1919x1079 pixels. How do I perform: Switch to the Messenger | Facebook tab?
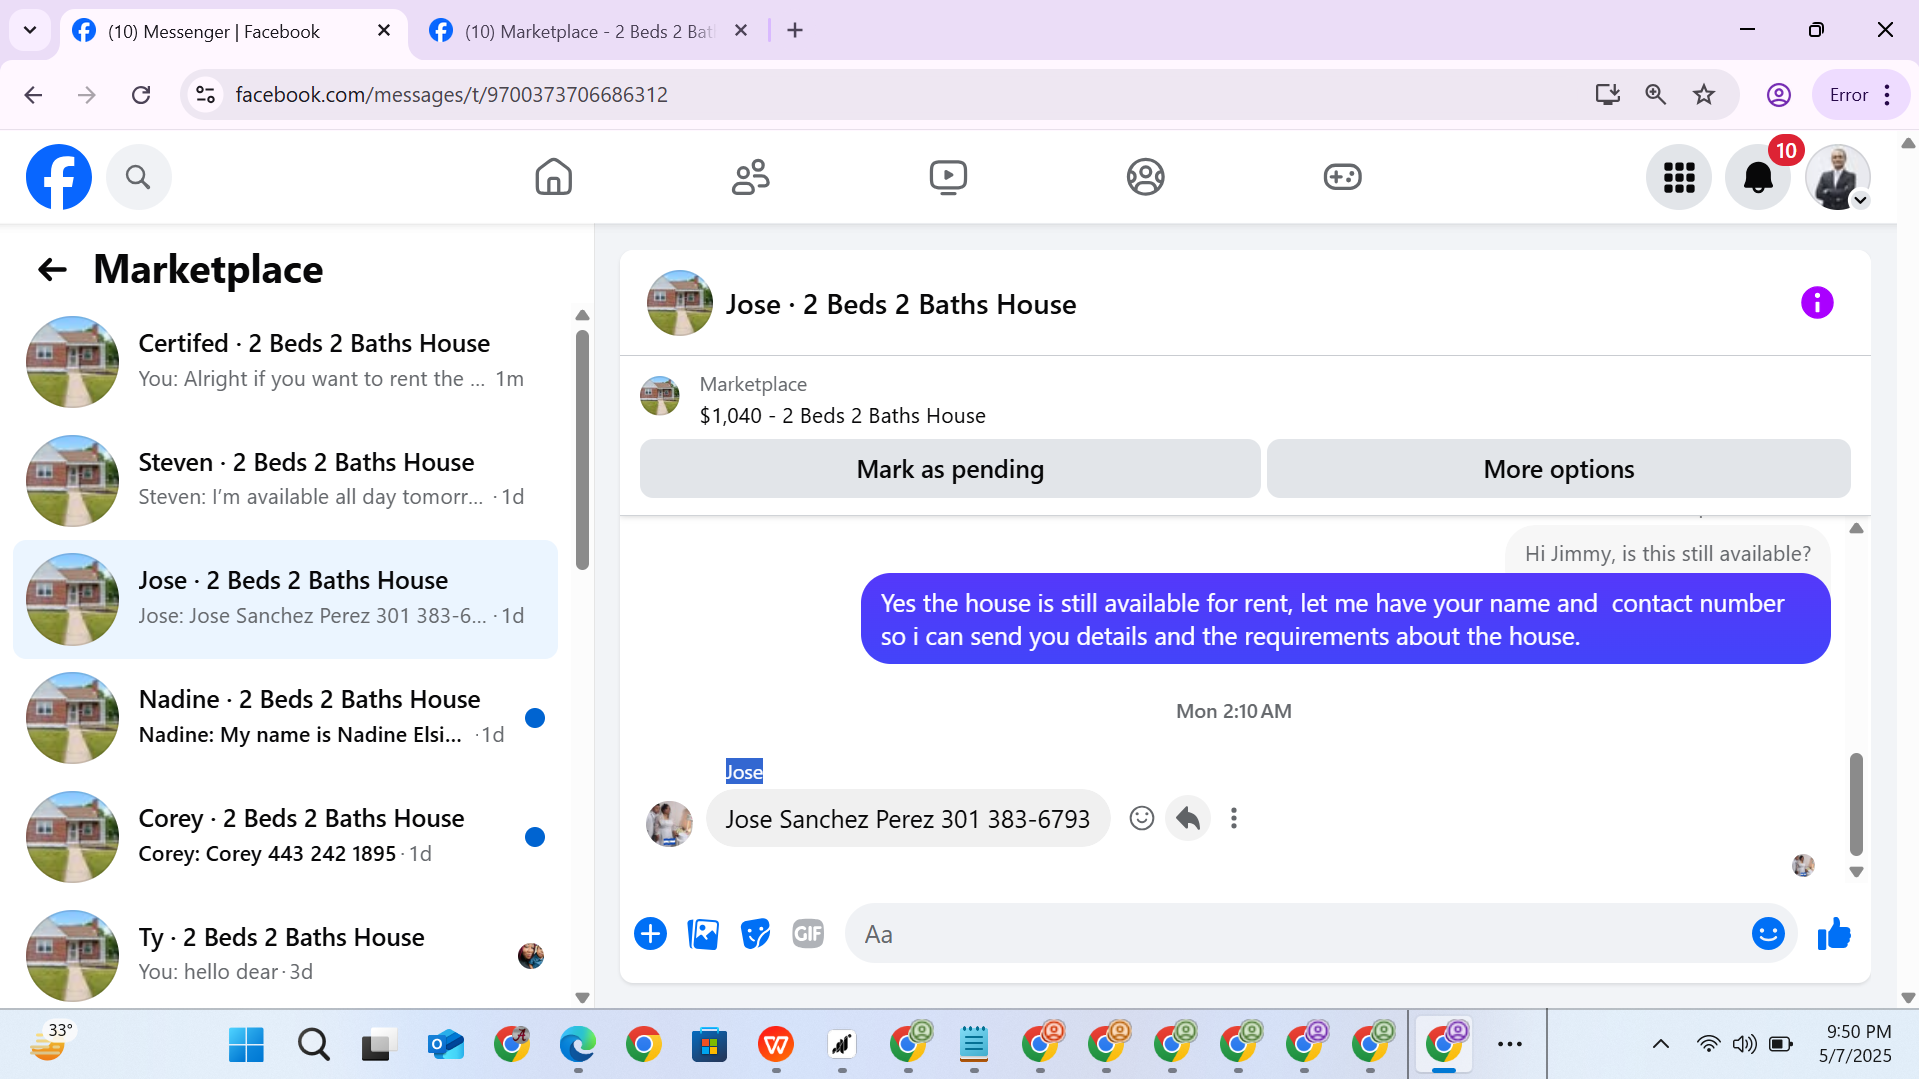[213, 31]
